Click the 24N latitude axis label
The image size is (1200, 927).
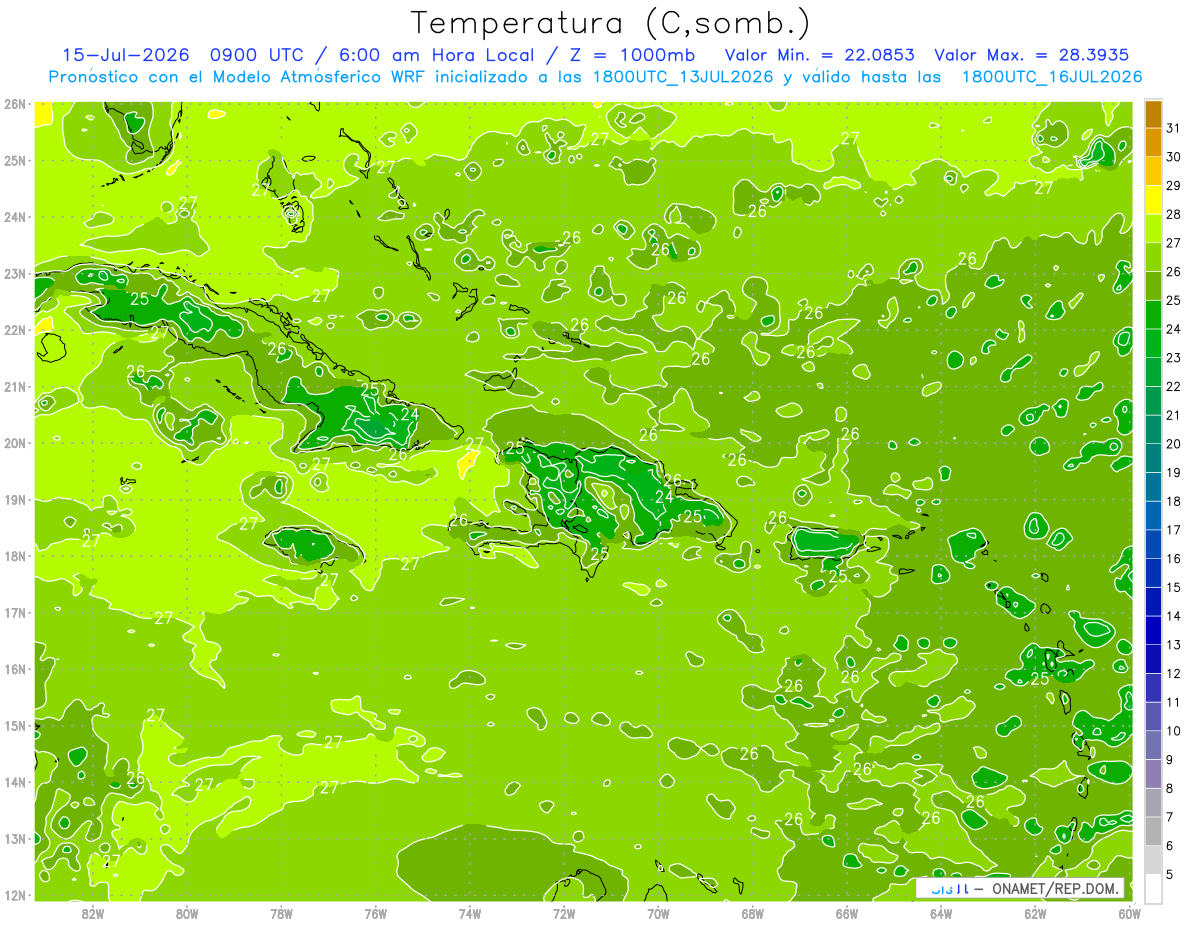point(15,217)
